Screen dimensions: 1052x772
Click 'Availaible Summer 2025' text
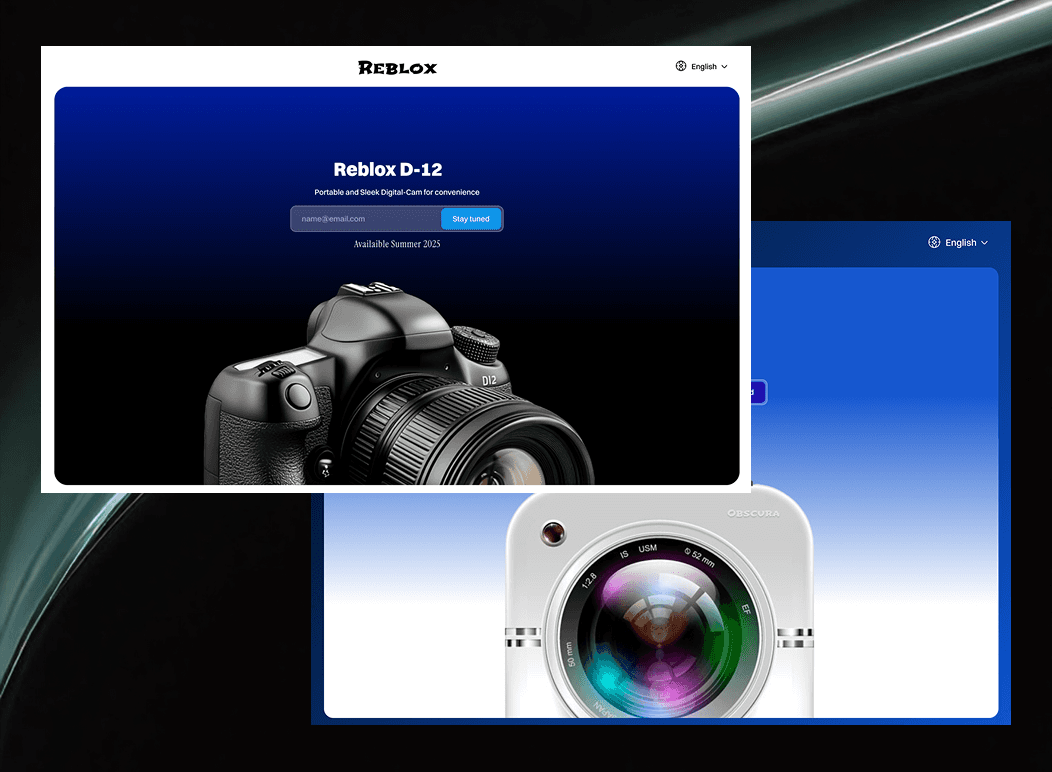[397, 244]
